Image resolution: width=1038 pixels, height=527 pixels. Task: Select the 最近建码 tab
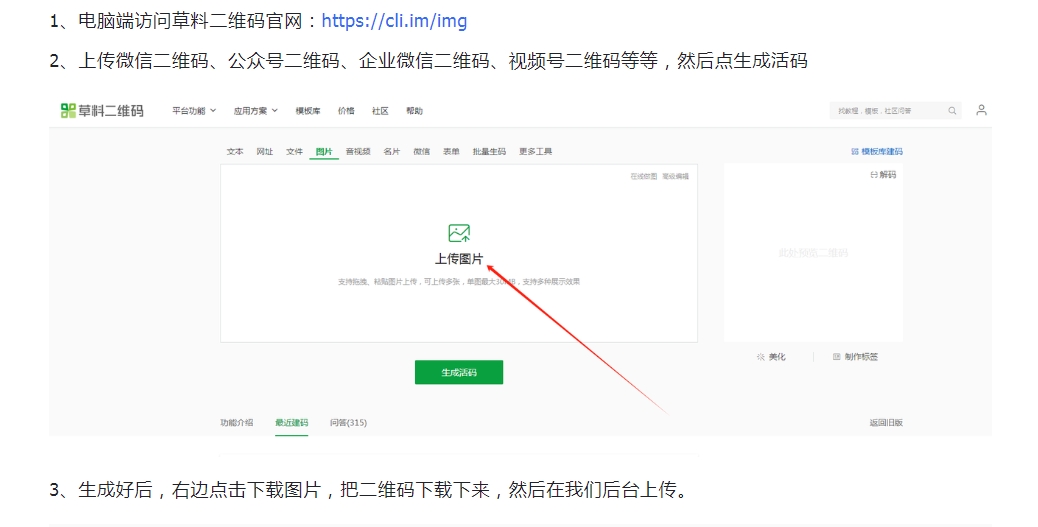(x=291, y=423)
